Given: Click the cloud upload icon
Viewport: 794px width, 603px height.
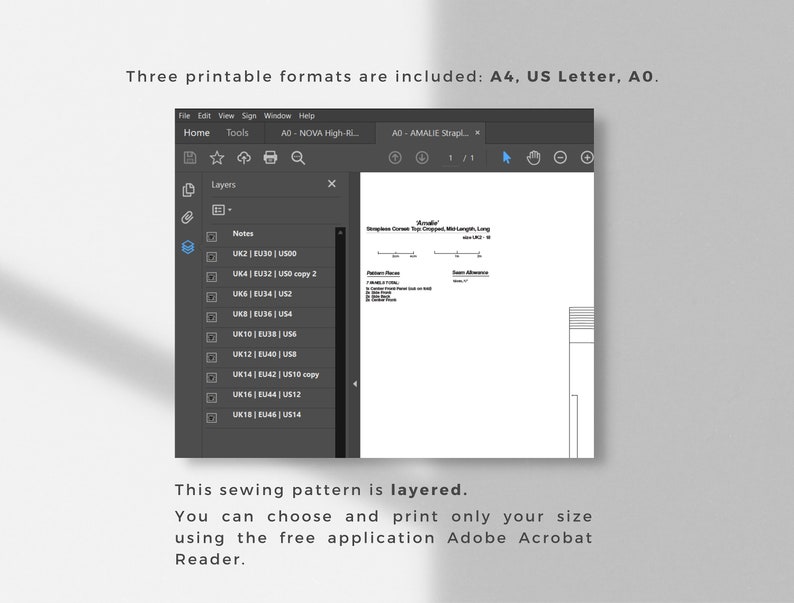Looking at the screenshot, I should (244, 158).
